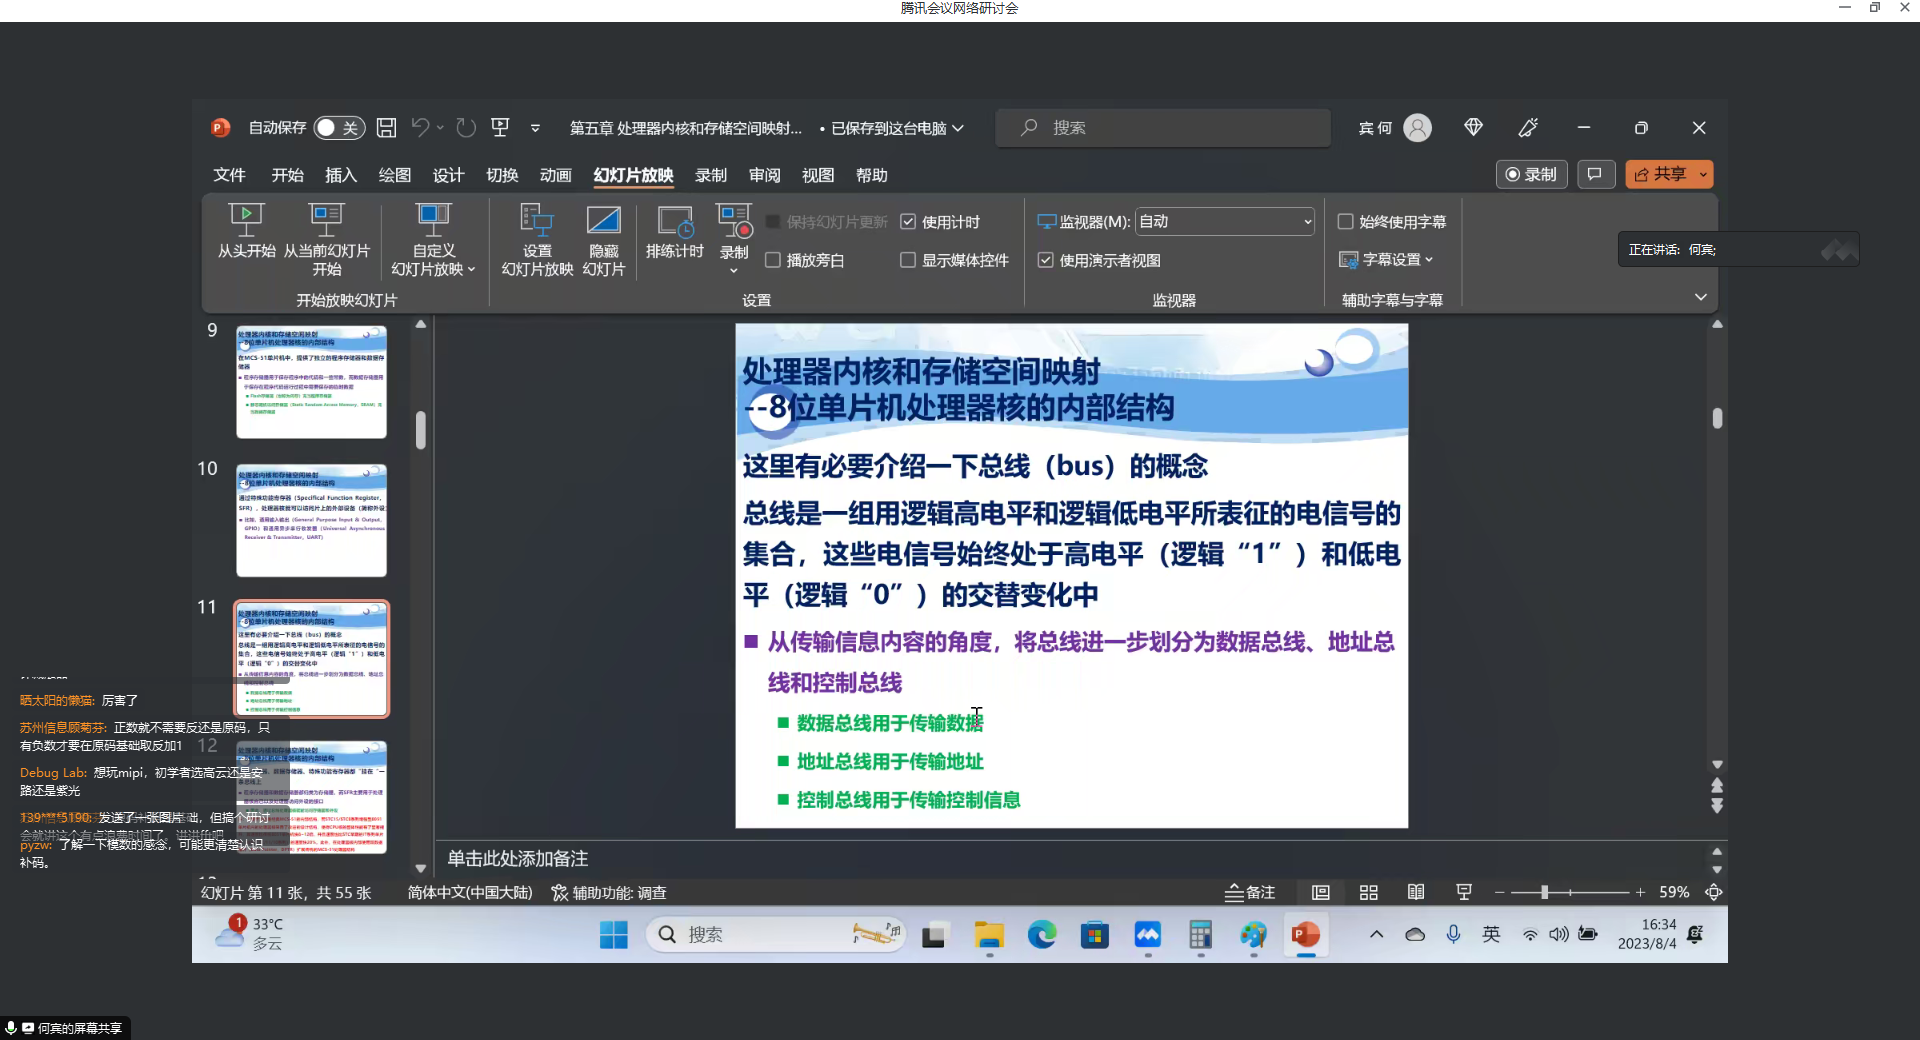1920x1040 pixels.
Task: Click zoom out minus icon
Action: coord(1499,892)
